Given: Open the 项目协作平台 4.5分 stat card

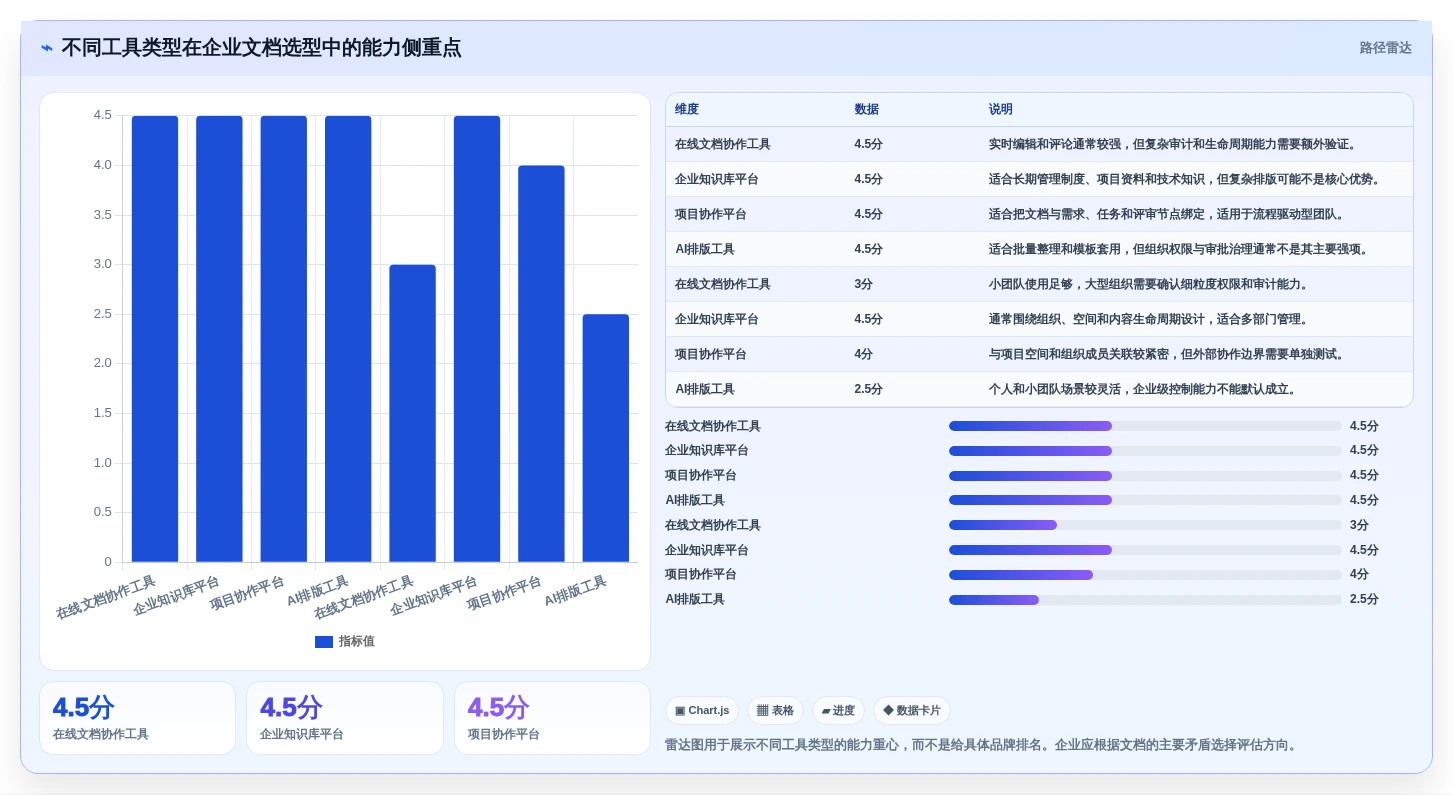Looking at the screenshot, I should [x=552, y=718].
